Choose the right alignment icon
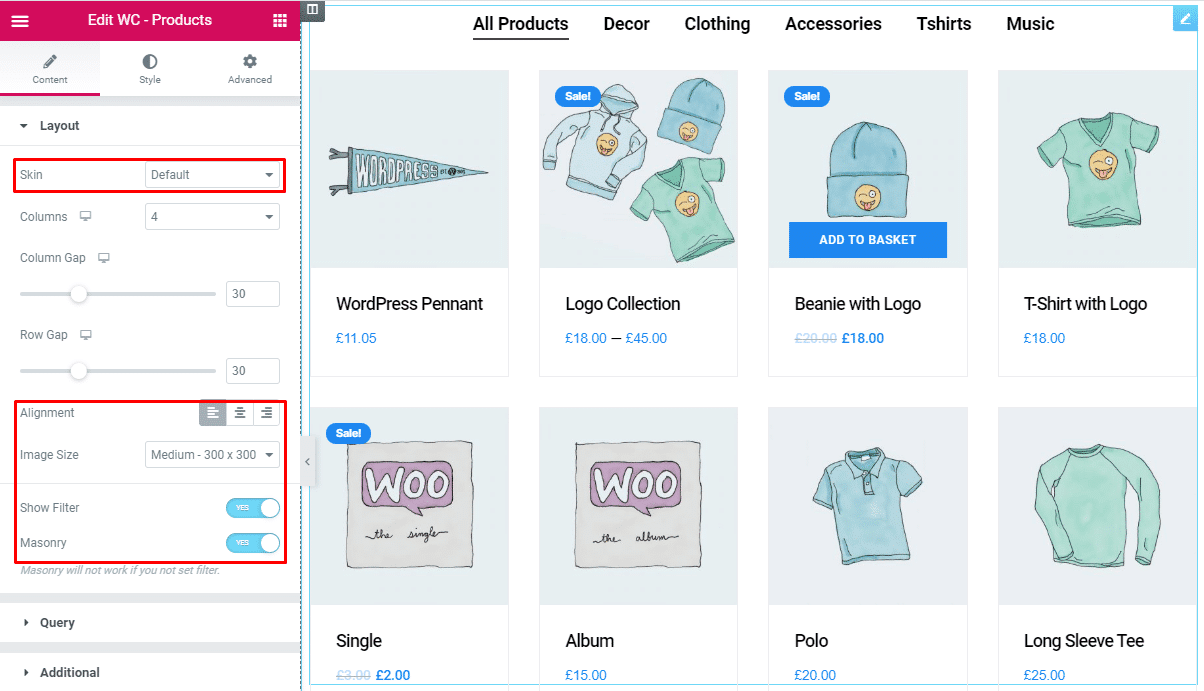Viewport: 1204px width, 691px height. coord(266,413)
